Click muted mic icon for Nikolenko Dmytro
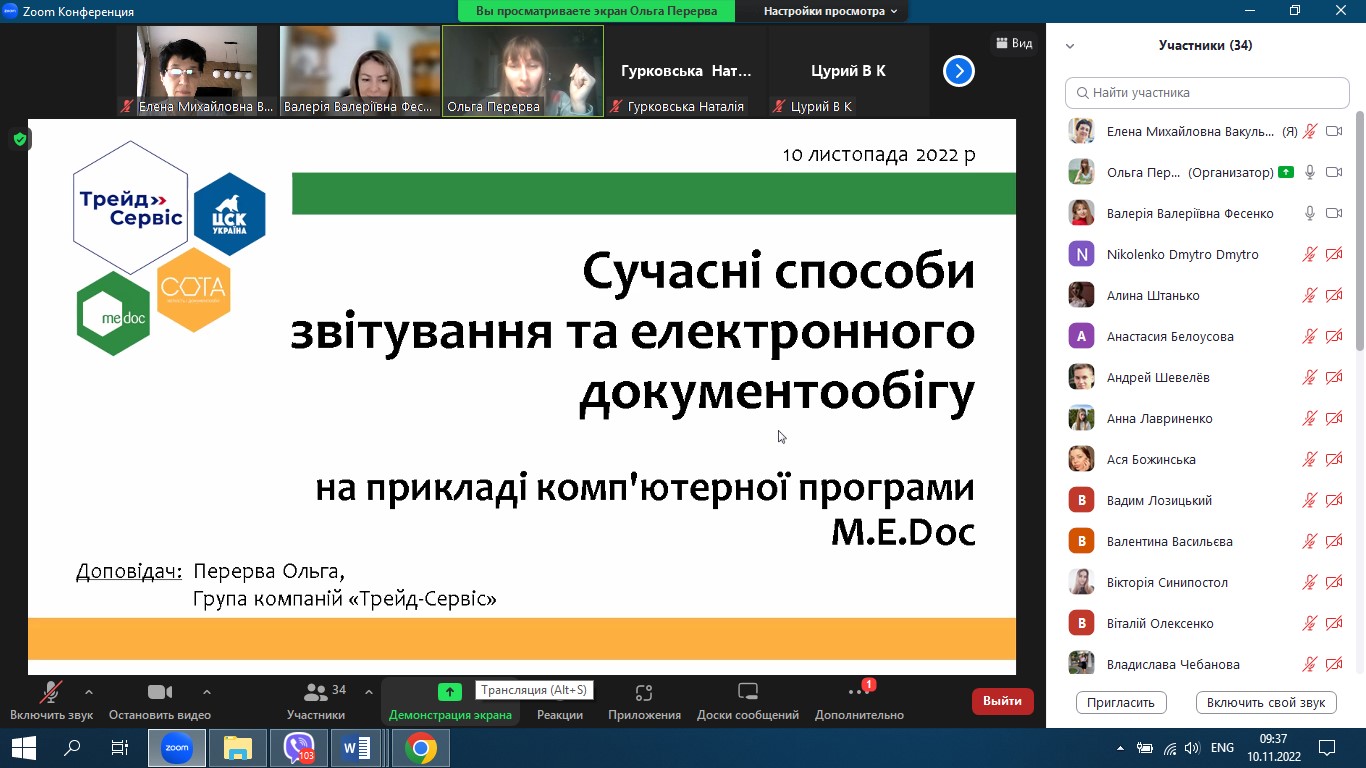This screenshot has height=768, width=1366. pos(1310,254)
